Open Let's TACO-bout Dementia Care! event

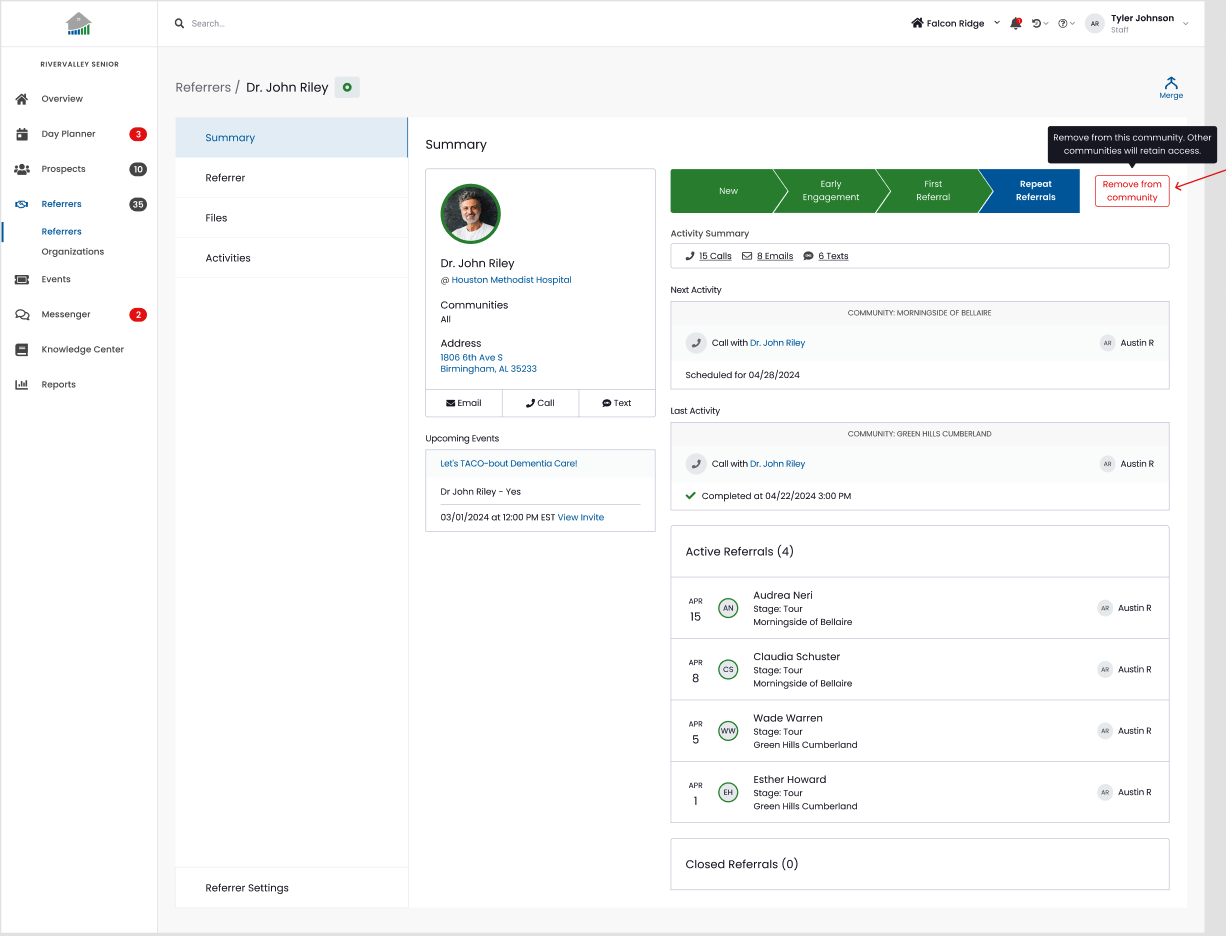click(508, 464)
